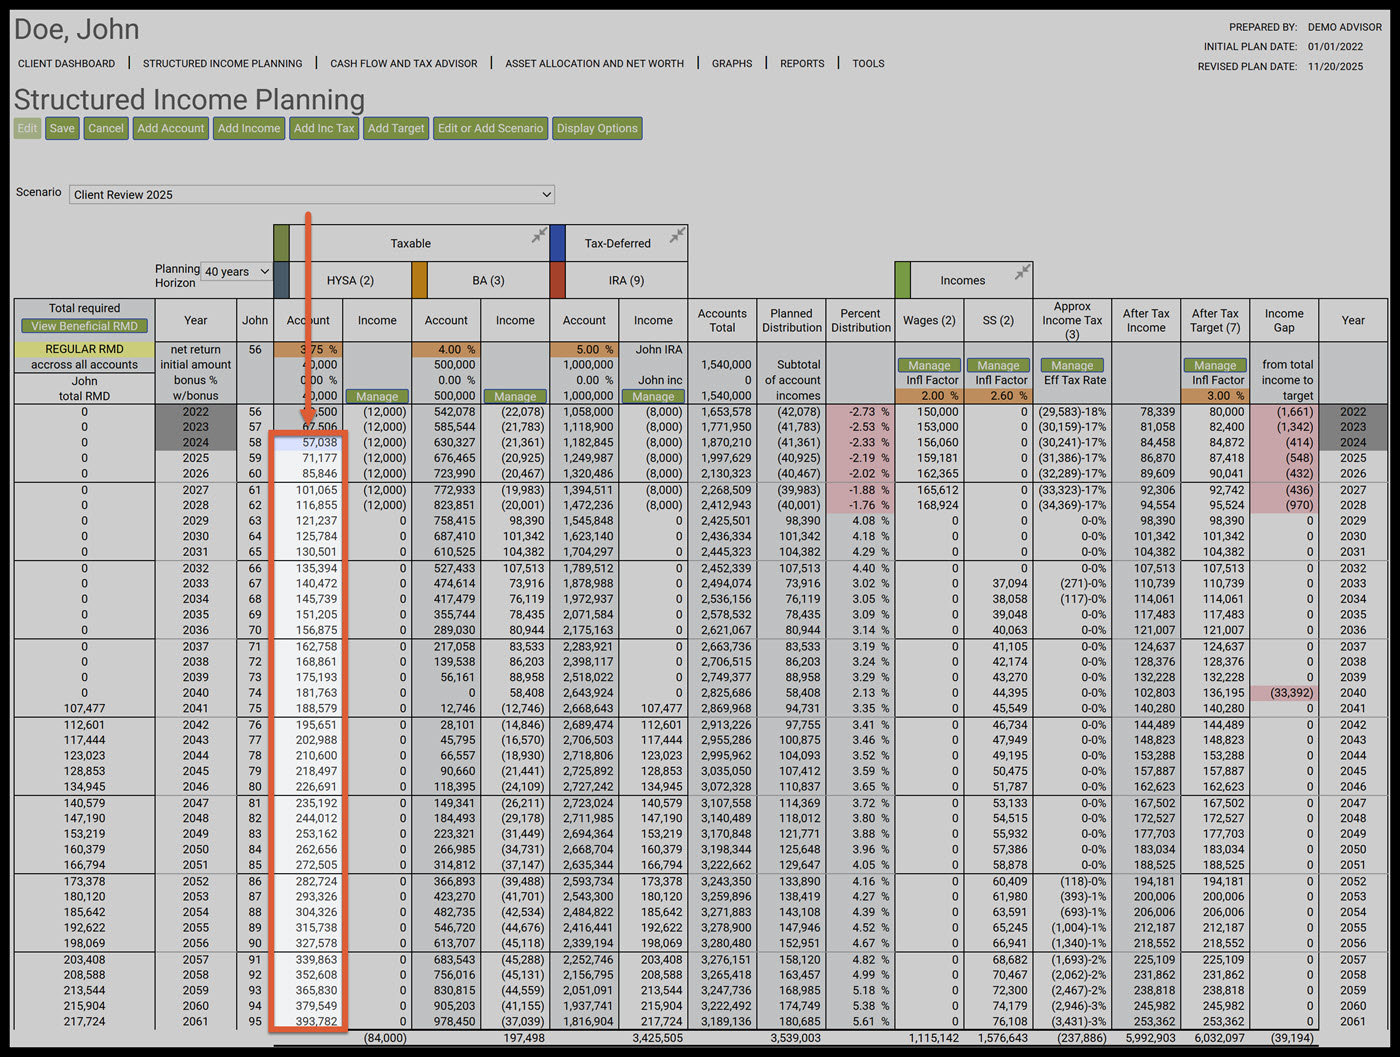The image size is (1400, 1057).
Task: Open Asset Allocation and Net Worth
Action: tap(595, 63)
